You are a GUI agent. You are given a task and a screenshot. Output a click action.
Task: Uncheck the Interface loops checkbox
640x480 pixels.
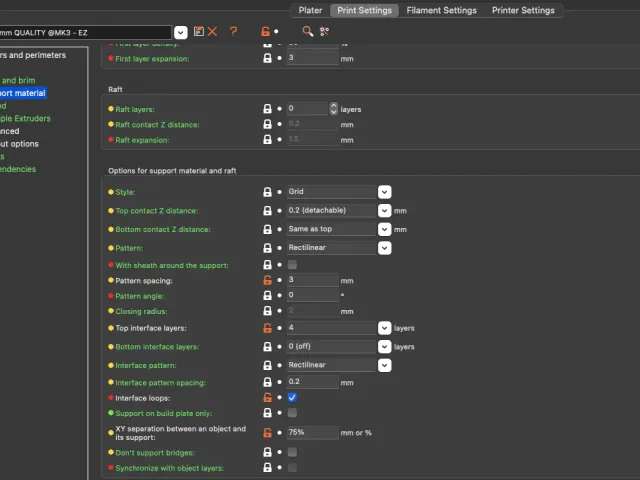292,398
